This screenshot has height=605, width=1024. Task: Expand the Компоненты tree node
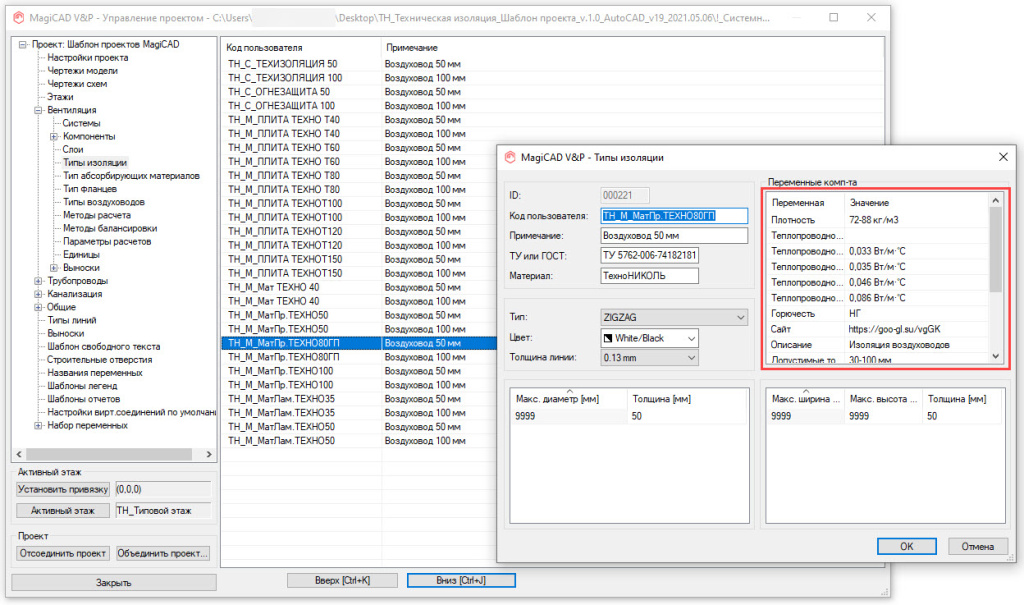tap(54, 136)
